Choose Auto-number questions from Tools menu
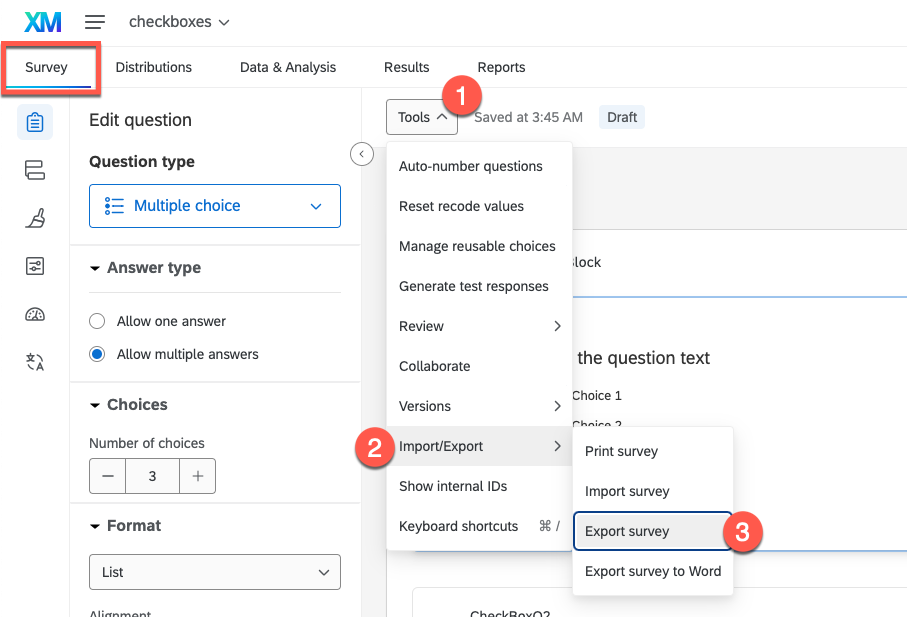 click(x=480, y=166)
